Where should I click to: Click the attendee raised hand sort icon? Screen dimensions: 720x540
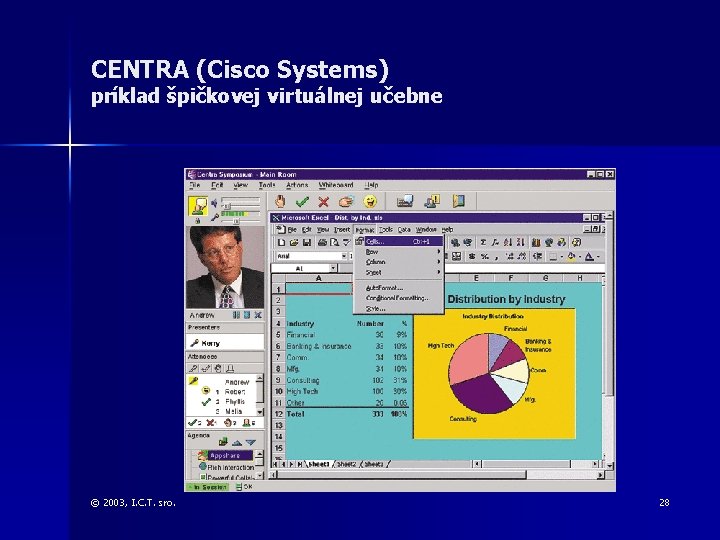click(x=218, y=368)
